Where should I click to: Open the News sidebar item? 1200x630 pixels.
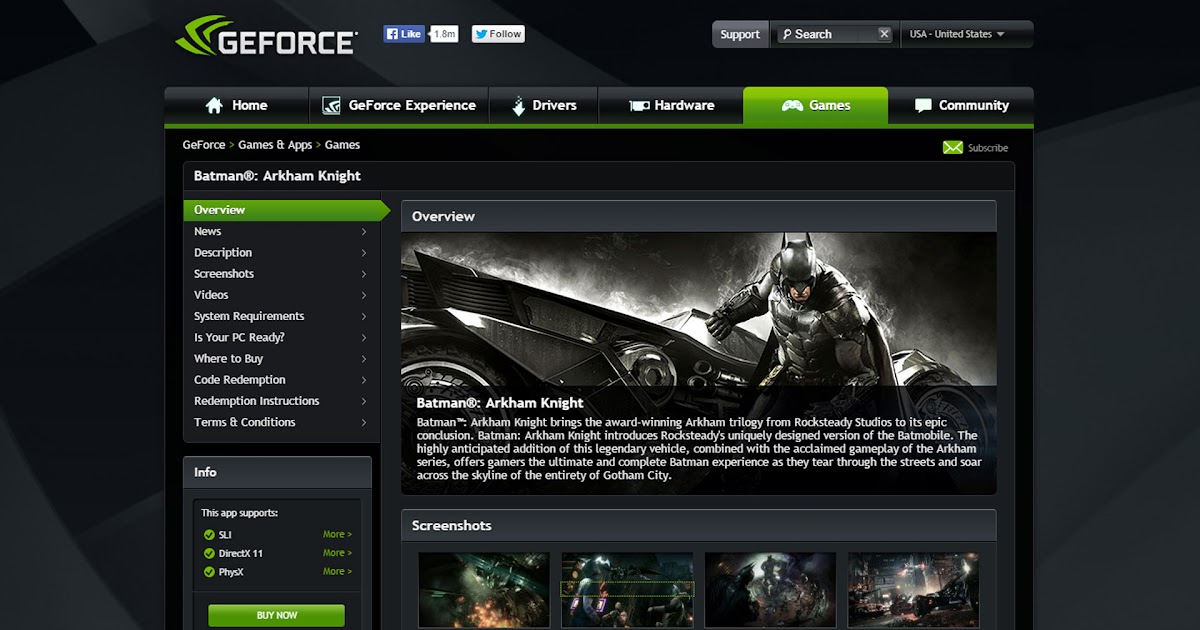tap(281, 231)
